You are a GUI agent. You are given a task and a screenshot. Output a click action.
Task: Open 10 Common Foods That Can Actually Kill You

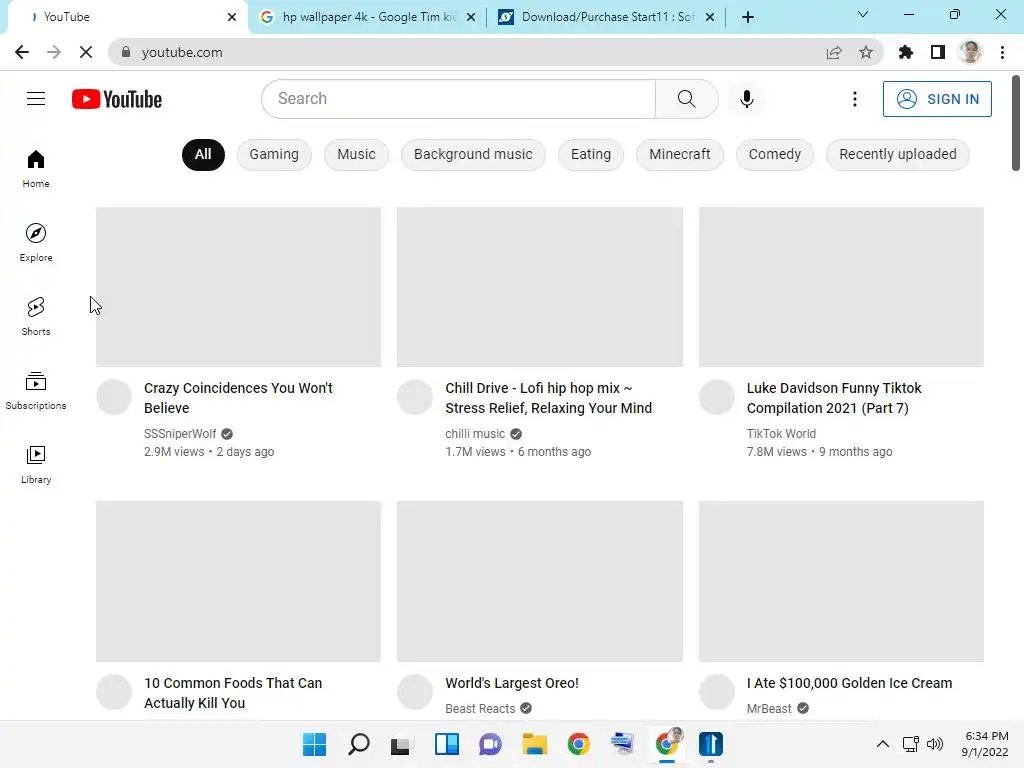point(233,693)
